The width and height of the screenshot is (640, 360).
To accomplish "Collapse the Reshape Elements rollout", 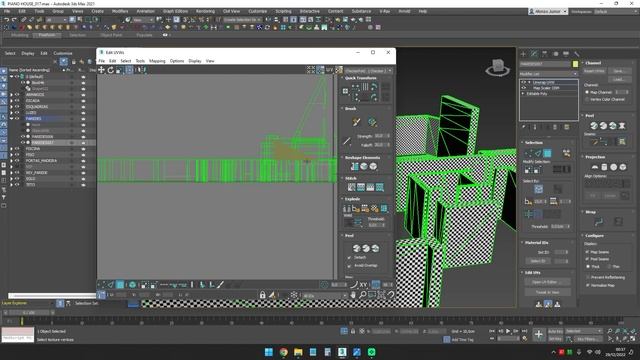I will click(342, 158).
